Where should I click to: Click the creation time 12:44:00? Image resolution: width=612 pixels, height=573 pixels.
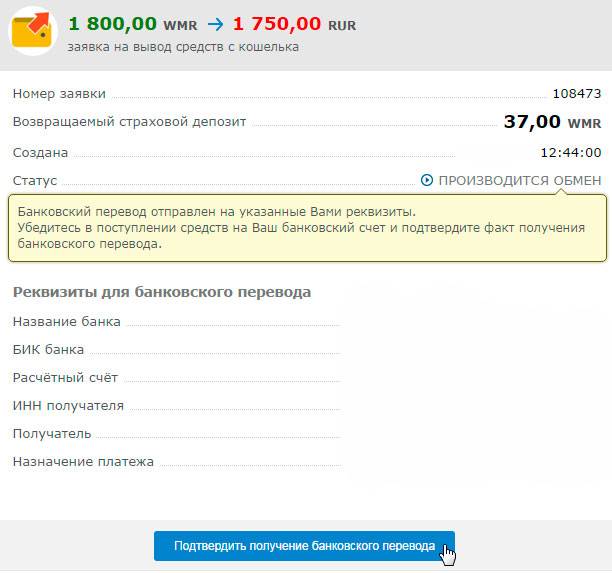pos(570,153)
